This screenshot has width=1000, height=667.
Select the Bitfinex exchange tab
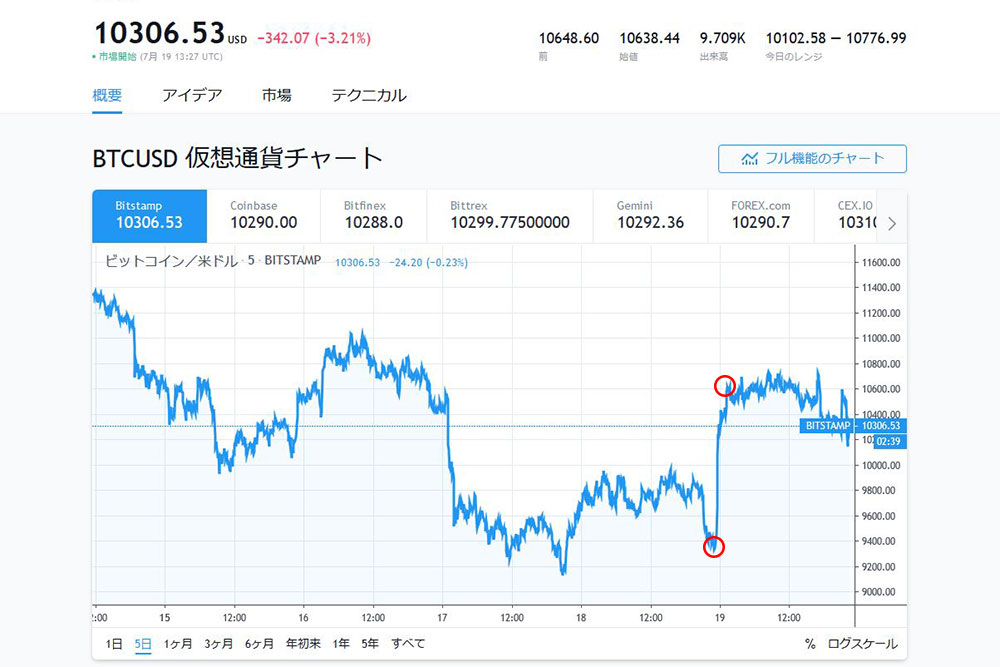pyautogui.click(x=374, y=216)
